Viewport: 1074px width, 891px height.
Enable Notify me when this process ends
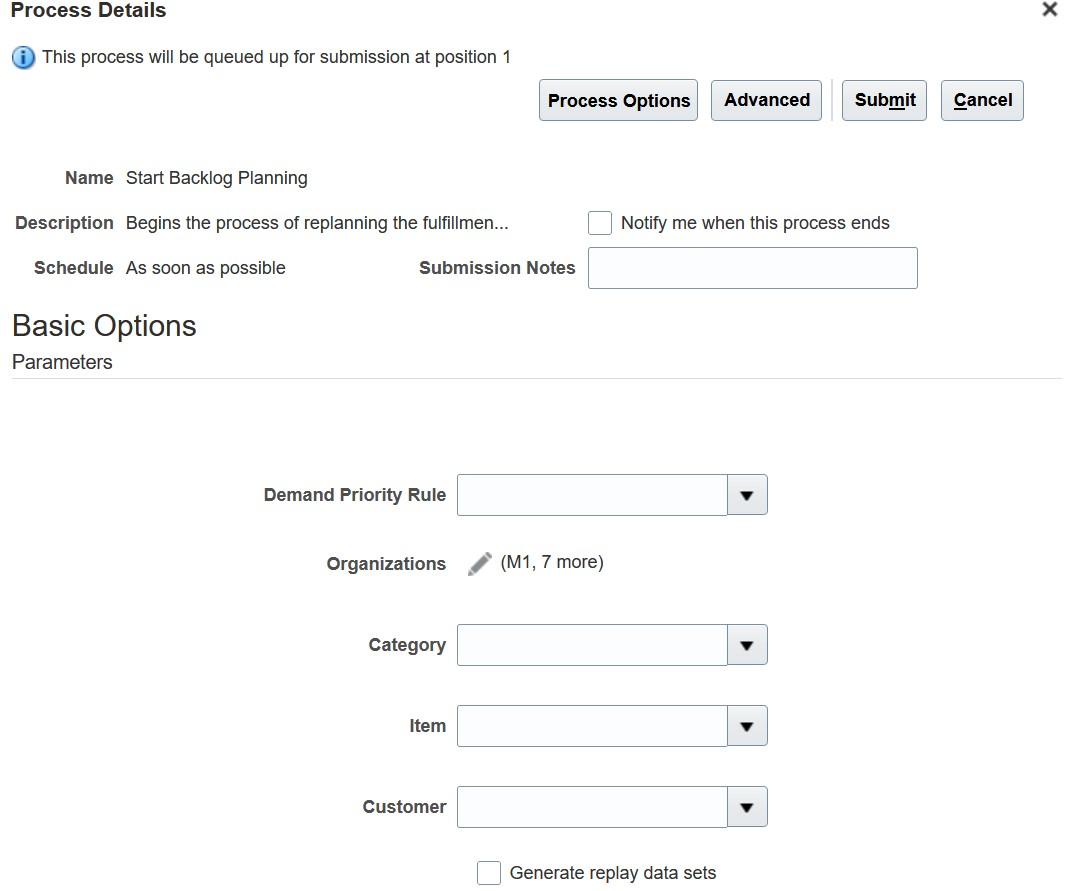click(x=600, y=223)
